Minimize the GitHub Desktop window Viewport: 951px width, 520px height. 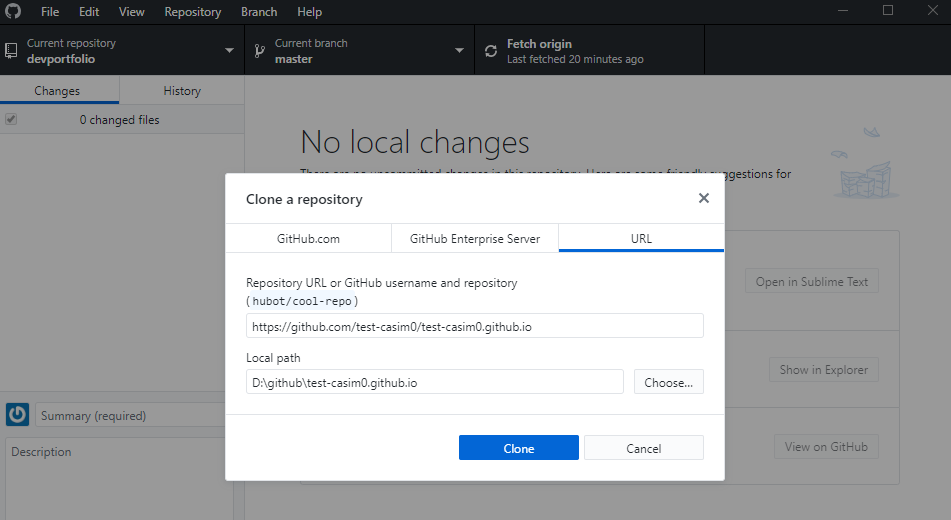842,10
